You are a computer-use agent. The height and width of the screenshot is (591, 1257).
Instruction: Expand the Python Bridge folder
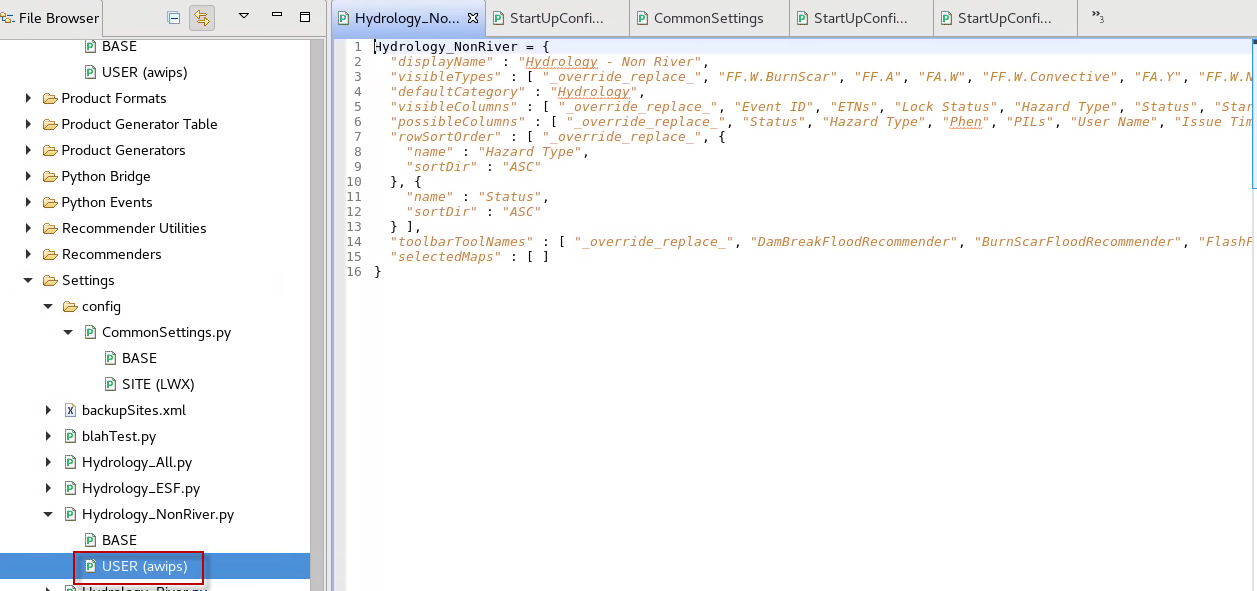pyautogui.click(x=28, y=176)
